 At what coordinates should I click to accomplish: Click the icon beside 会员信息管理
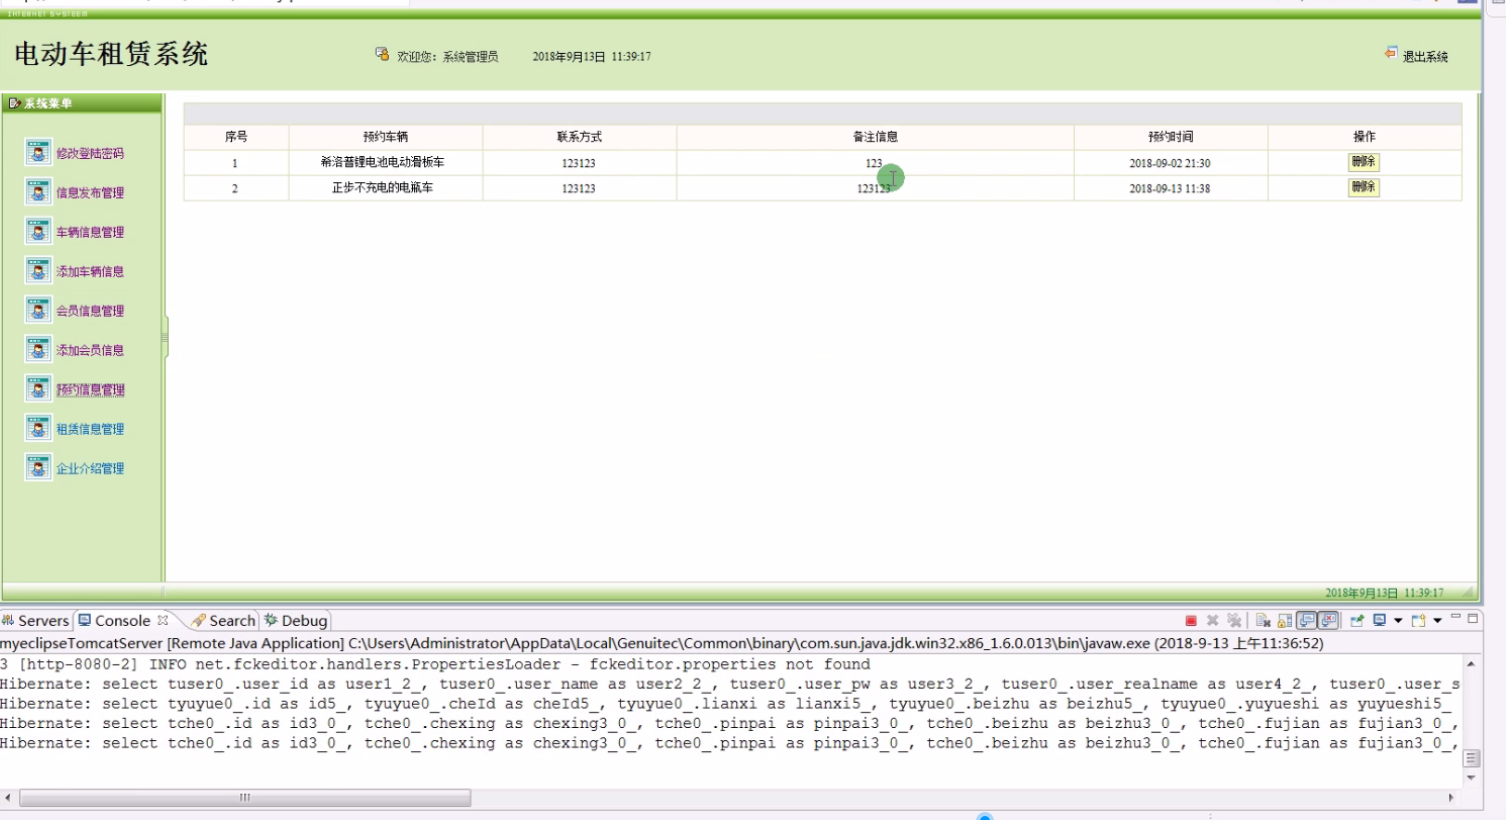click(38, 310)
